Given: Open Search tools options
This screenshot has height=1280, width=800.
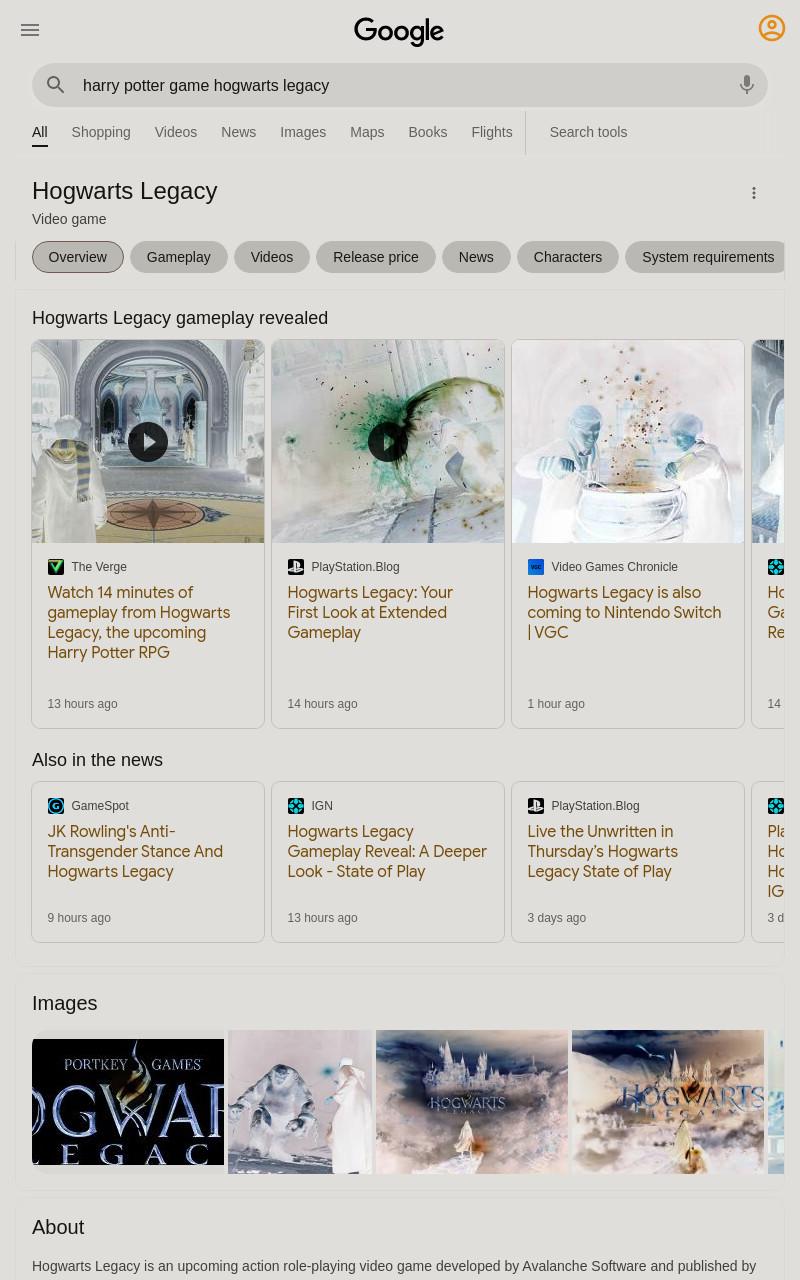Looking at the screenshot, I should [588, 132].
